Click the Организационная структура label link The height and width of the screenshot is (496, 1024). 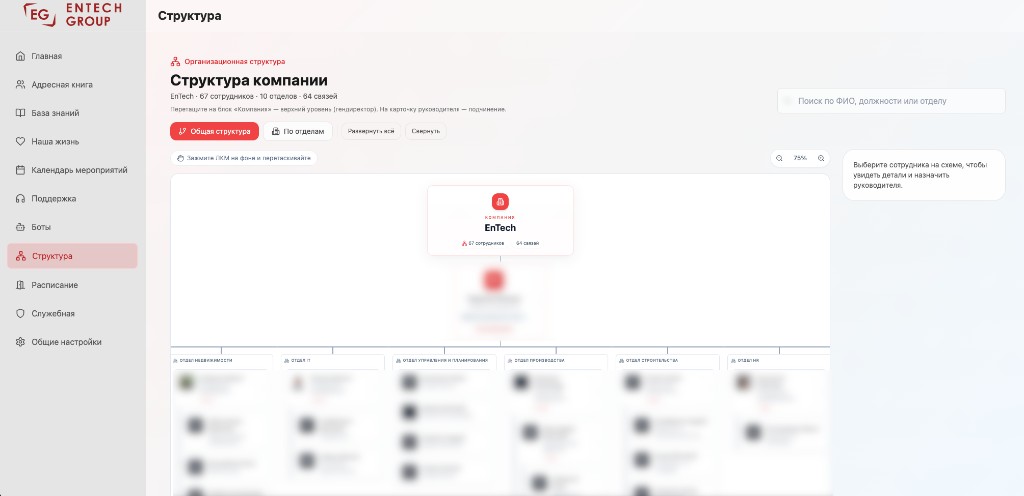coord(234,62)
